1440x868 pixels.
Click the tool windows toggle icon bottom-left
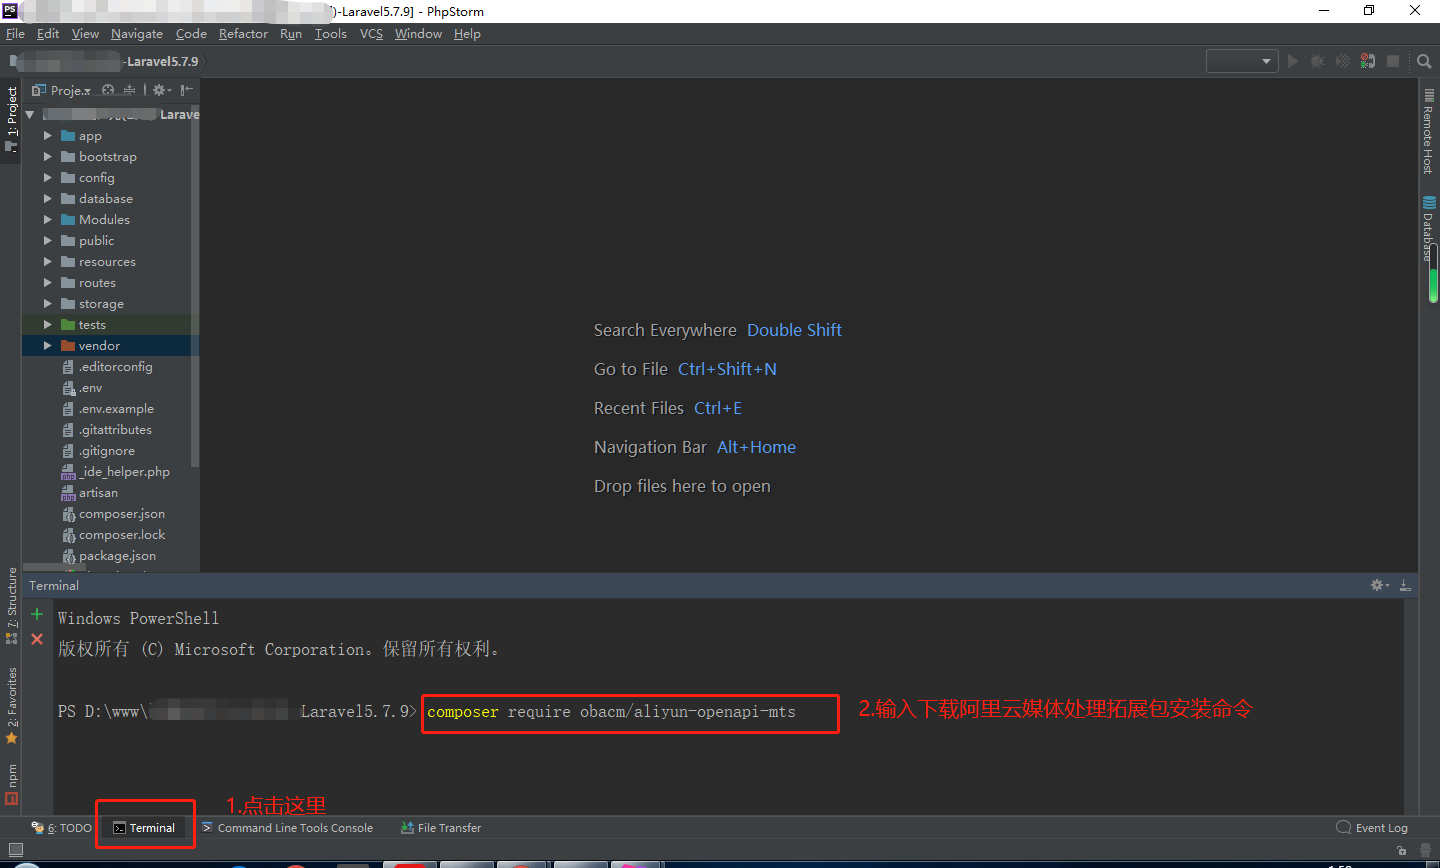pyautogui.click(x=15, y=850)
